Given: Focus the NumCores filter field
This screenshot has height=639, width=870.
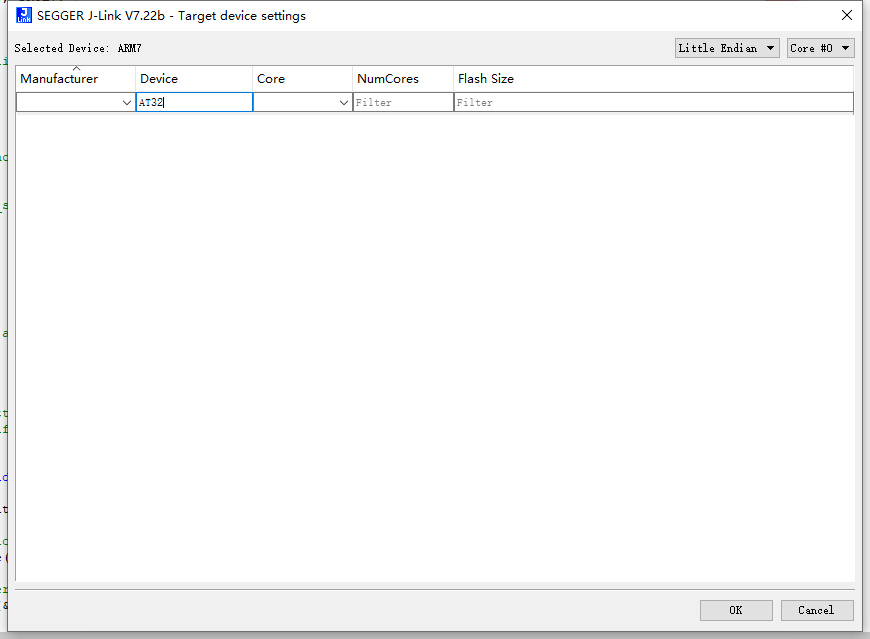Looking at the screenshot, I should click(x=403, y=102).
